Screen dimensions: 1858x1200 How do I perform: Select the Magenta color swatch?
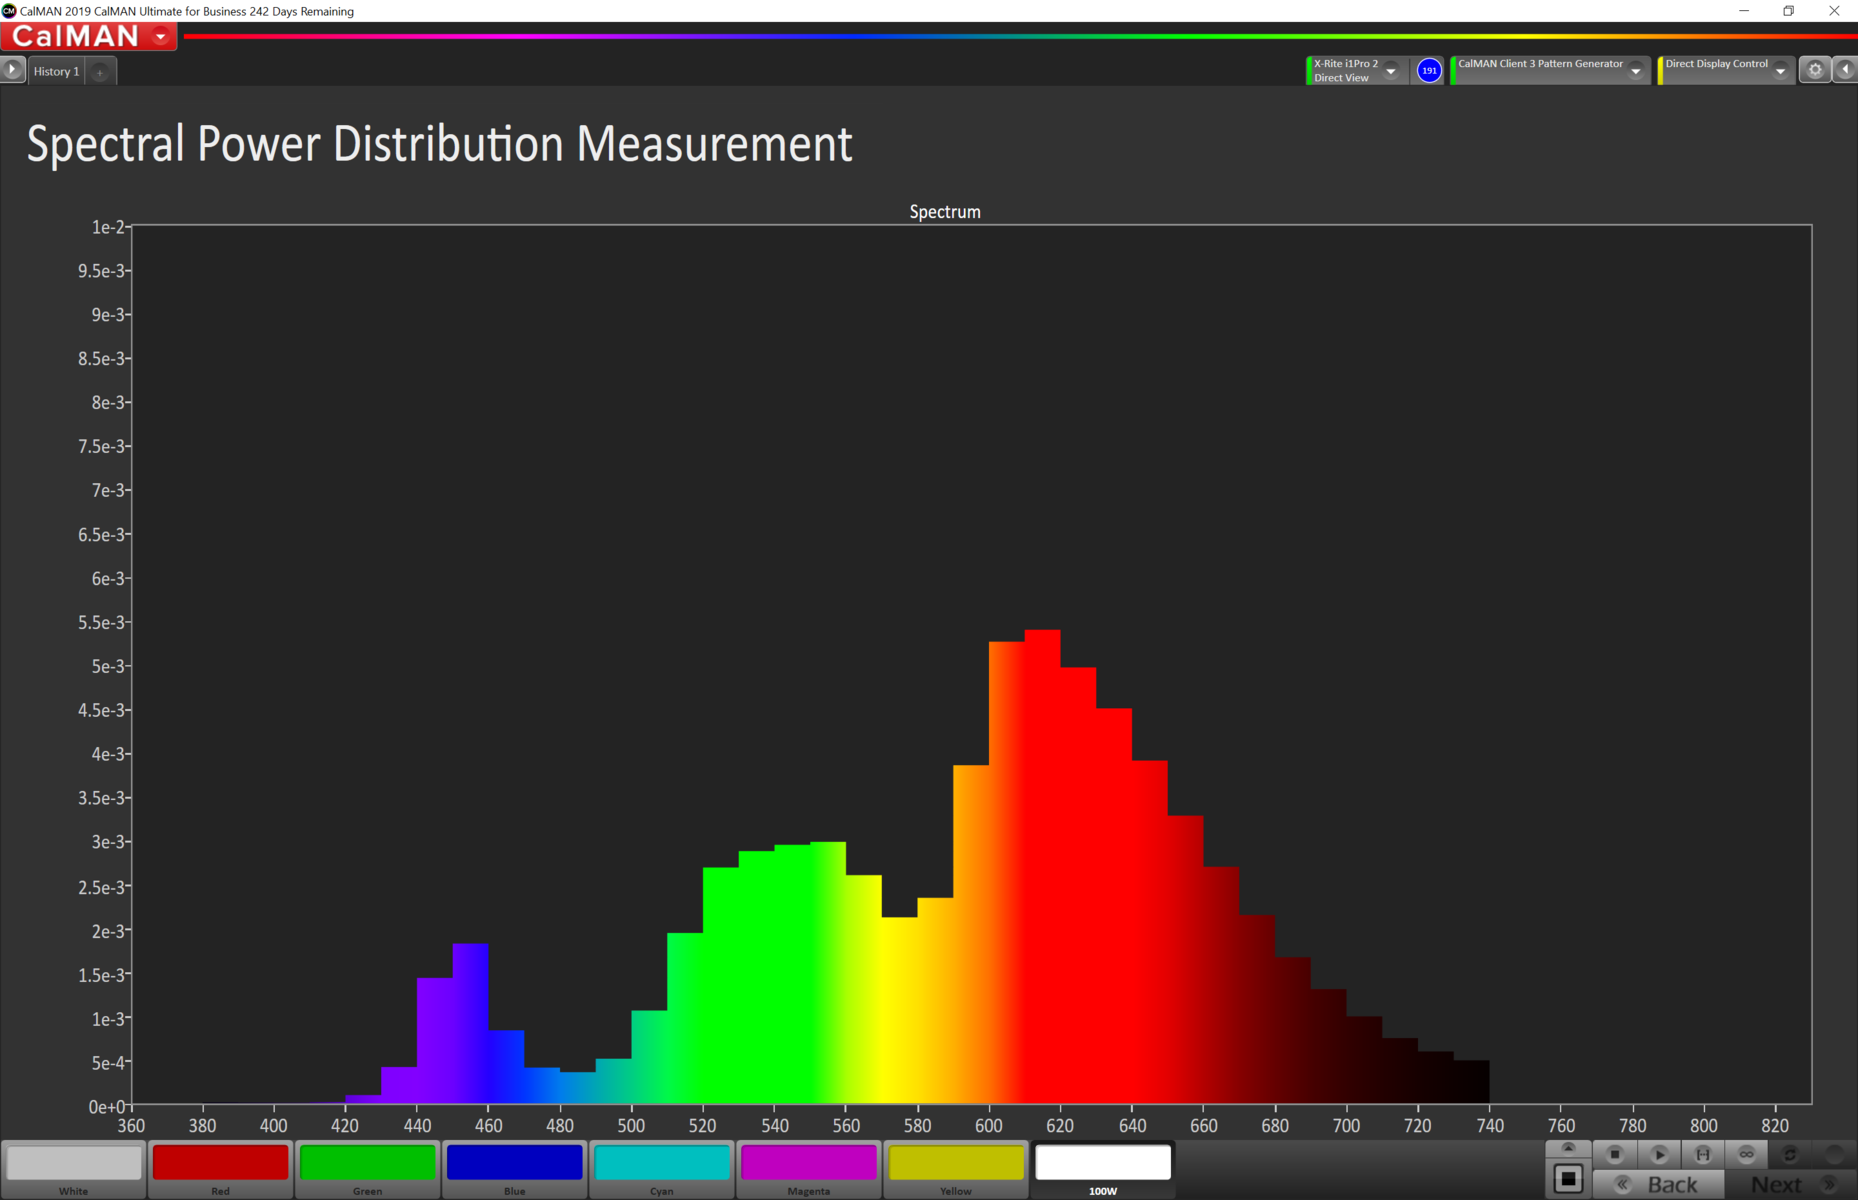pos(808,1164)
